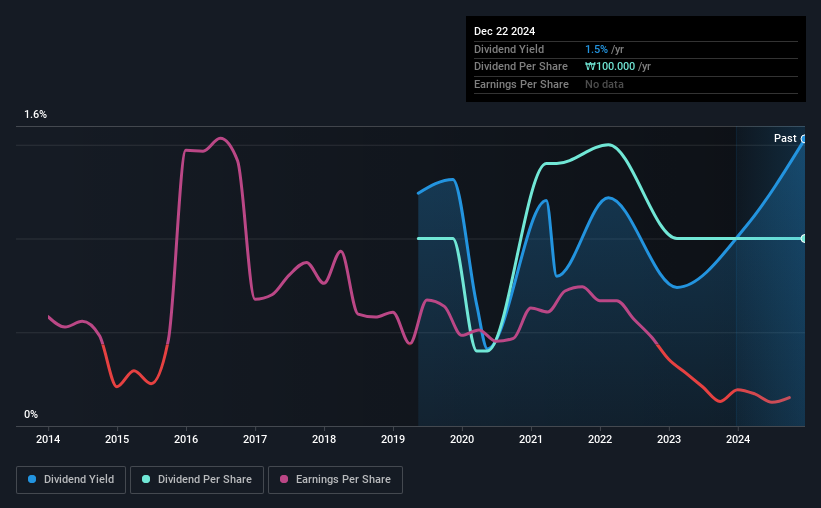The image size is (821, 508).
Task: Click the blue Dividend Yield legend dot
Action: click(x=32, y=479)
